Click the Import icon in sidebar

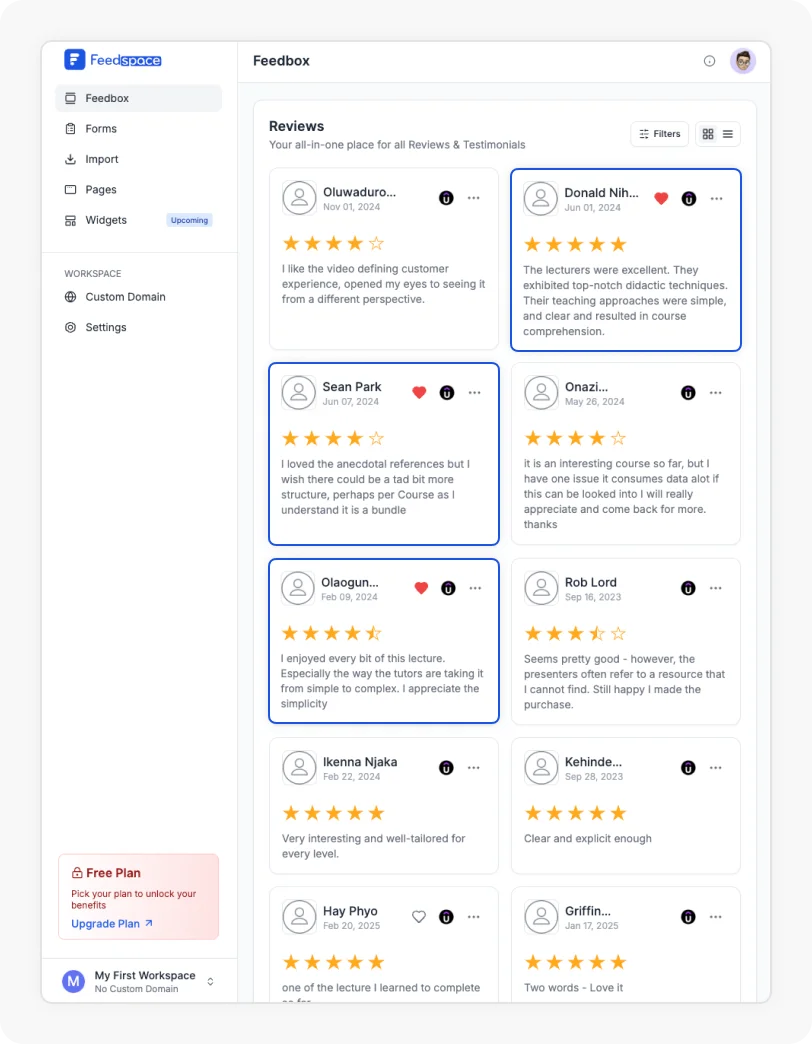click(x=70, y=159)
